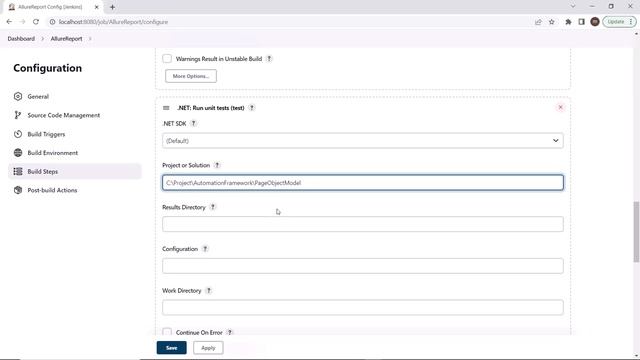Click the Source Code Management branch icon
This screenshot has height=360, width=640.
pos(18,115)
